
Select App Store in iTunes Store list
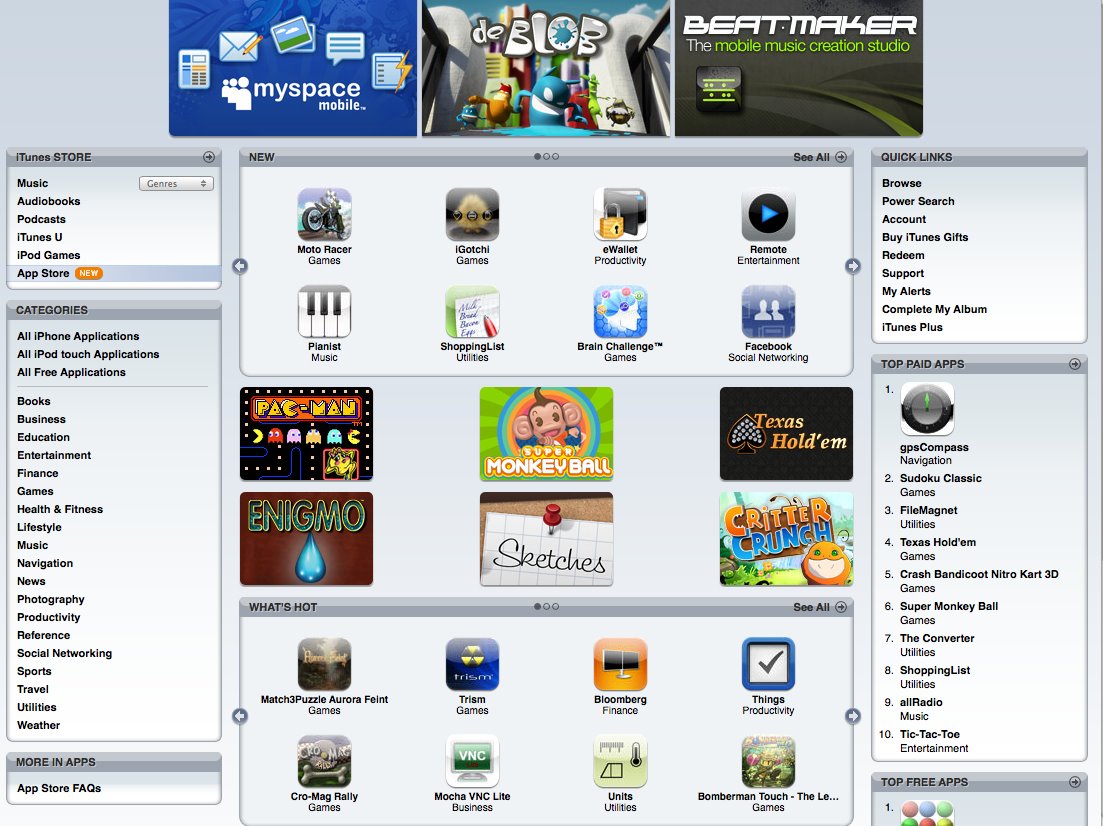(x=114, y=273)
